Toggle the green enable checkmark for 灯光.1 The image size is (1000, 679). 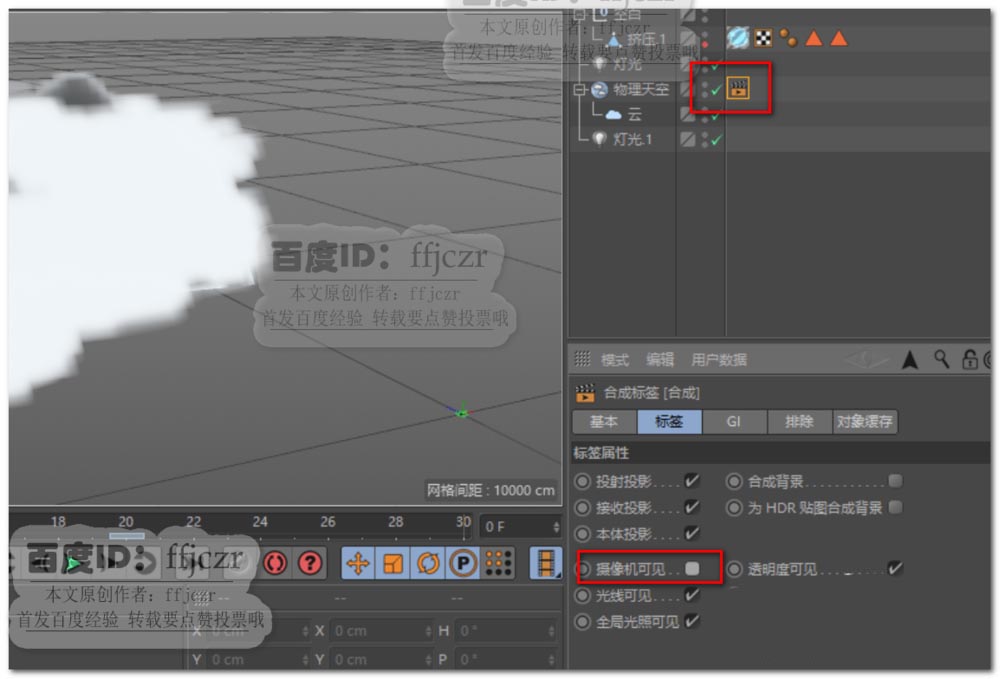tap(716, 140)
